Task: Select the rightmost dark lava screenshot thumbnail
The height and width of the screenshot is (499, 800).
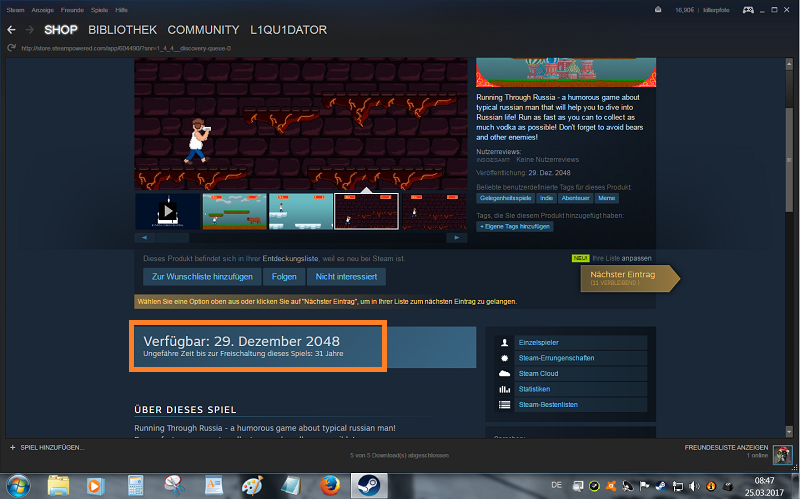Action: click(x=434, y=211)
